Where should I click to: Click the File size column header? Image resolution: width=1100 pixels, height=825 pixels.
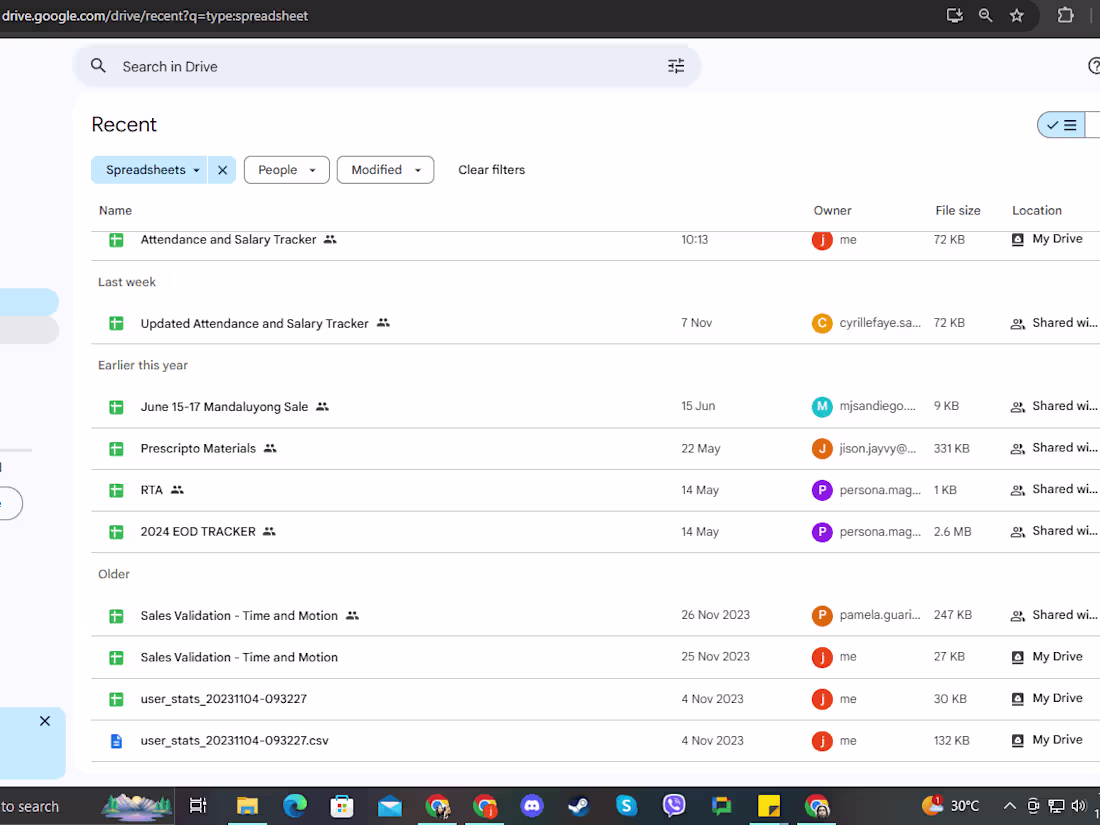tap(957, 211)
